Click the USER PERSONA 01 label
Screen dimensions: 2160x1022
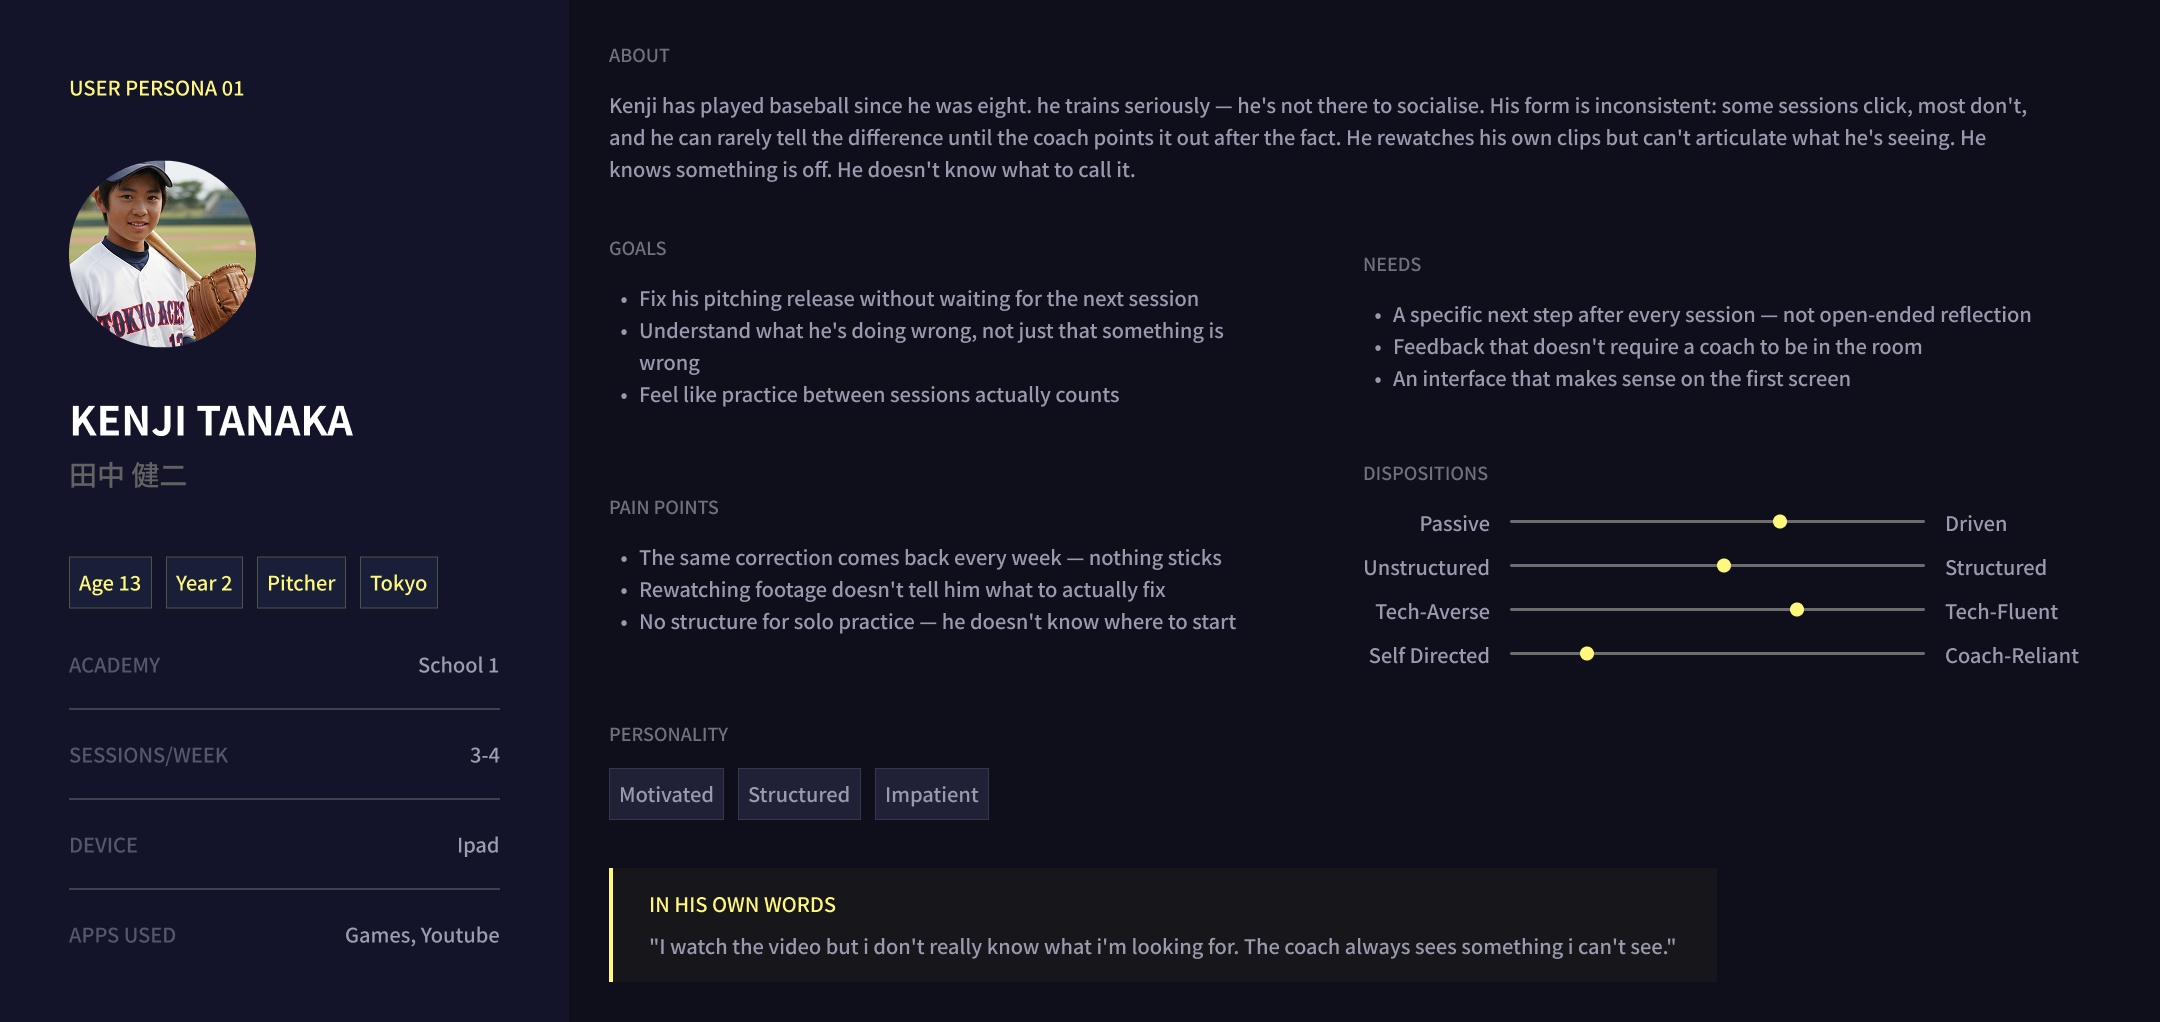156,88
